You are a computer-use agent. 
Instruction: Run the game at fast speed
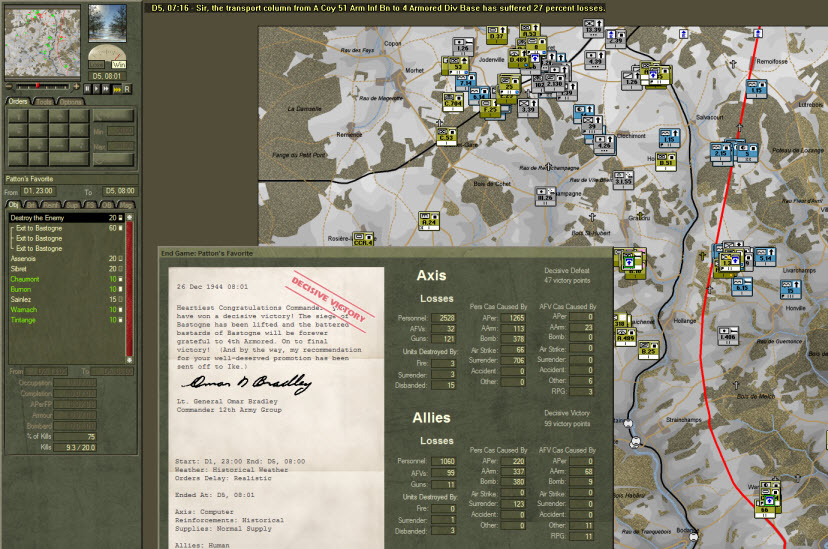[106, 89]
